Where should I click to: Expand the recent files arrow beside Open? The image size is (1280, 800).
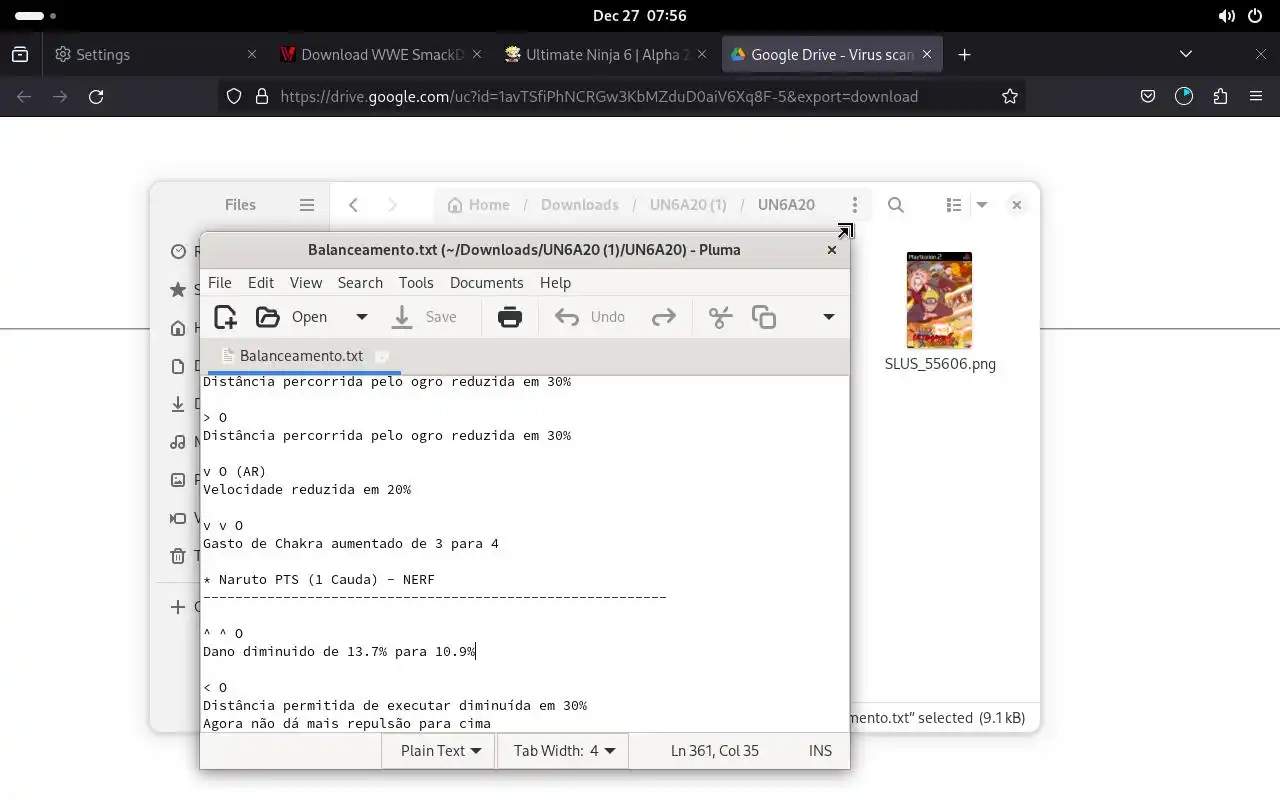[362, 317]
